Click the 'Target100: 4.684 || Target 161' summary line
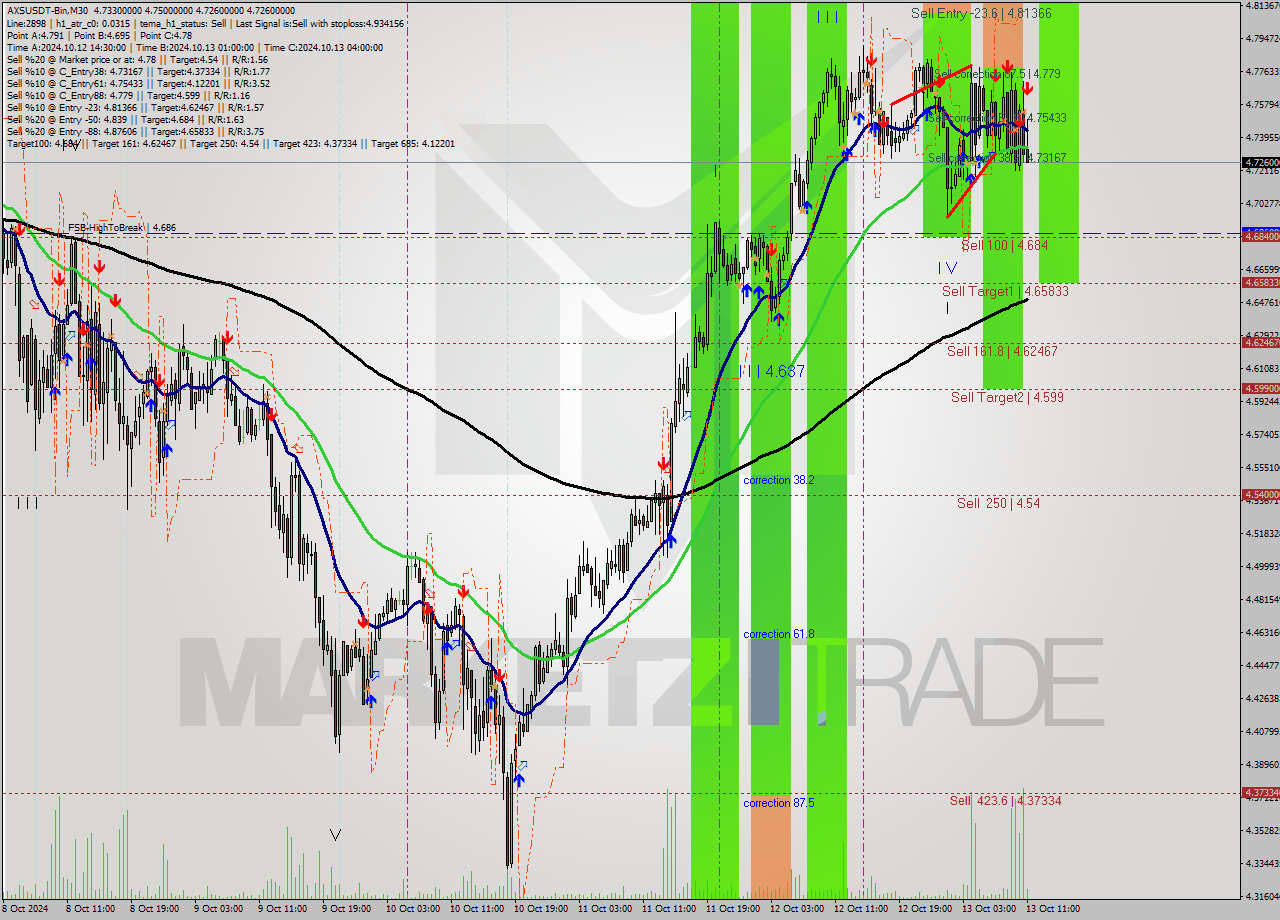The image size is (1280, 920). (x=231, y=144)
